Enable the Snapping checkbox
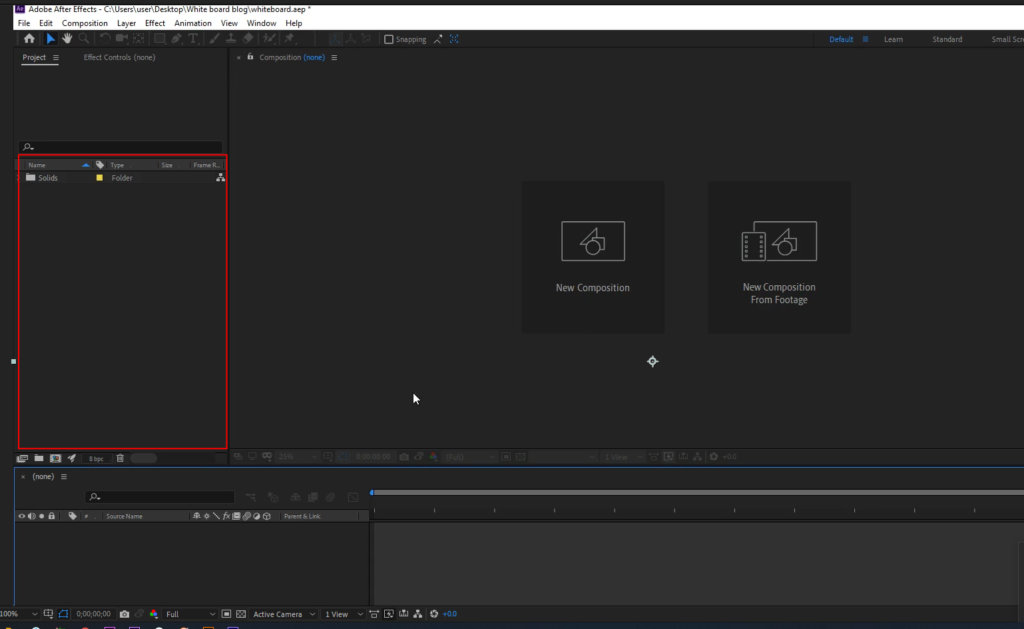 pos(388,38)
